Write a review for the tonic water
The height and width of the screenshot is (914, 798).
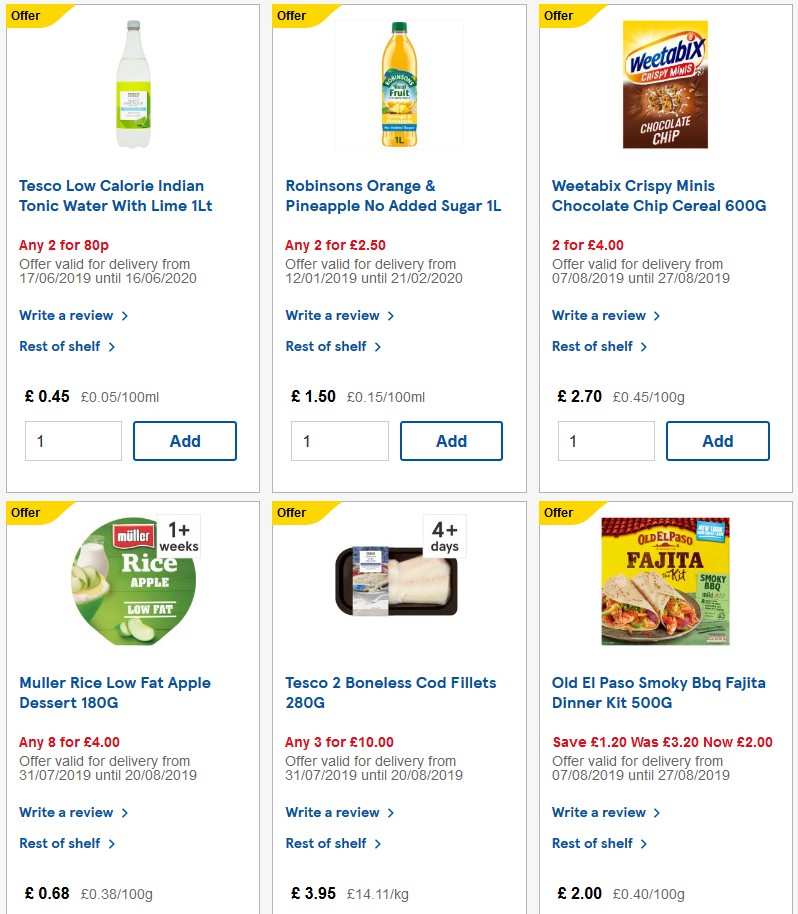coord(68,315)
